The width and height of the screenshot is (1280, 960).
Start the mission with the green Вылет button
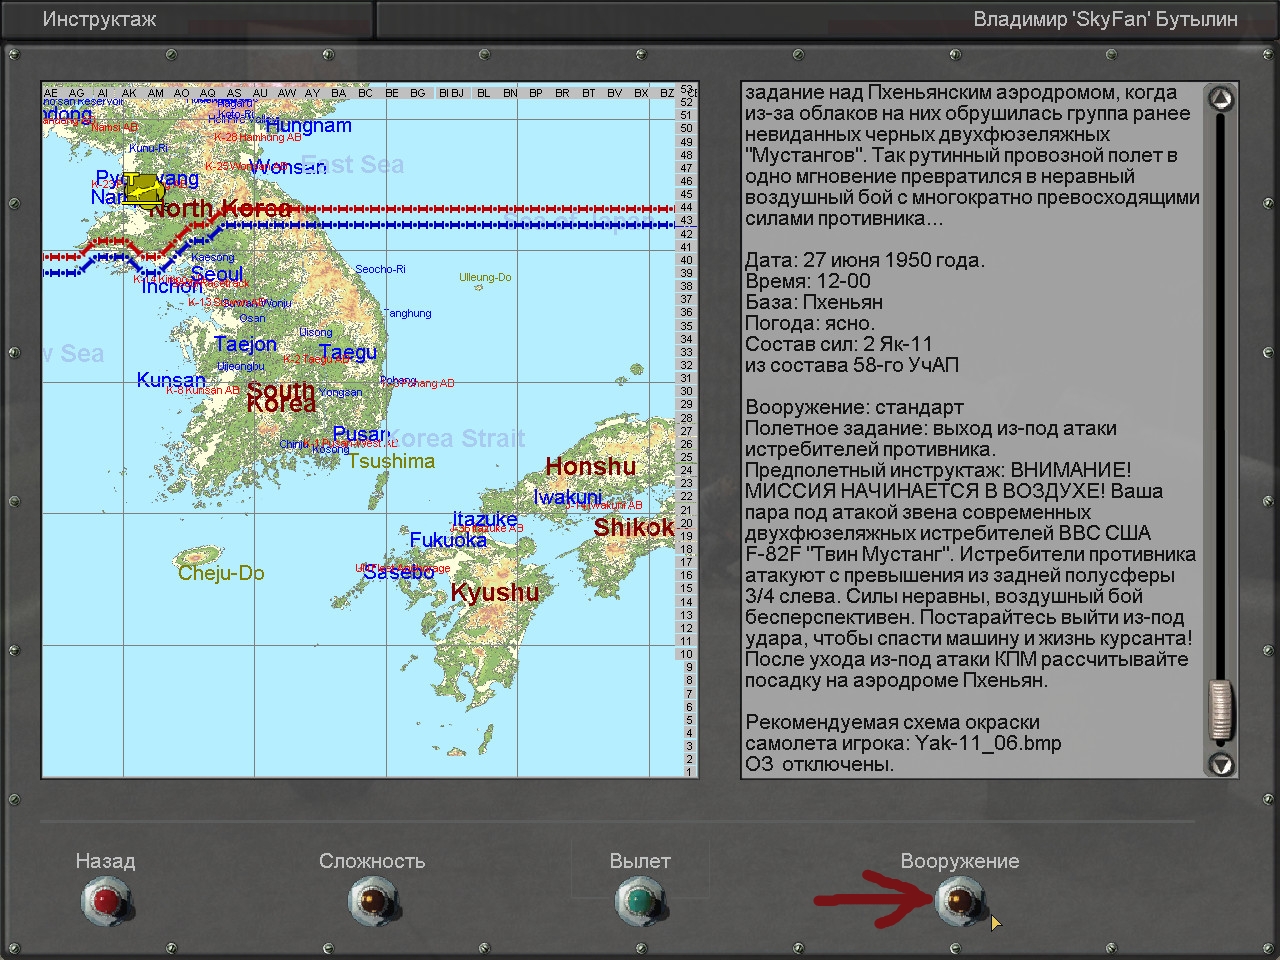click(x=640, y=901)
